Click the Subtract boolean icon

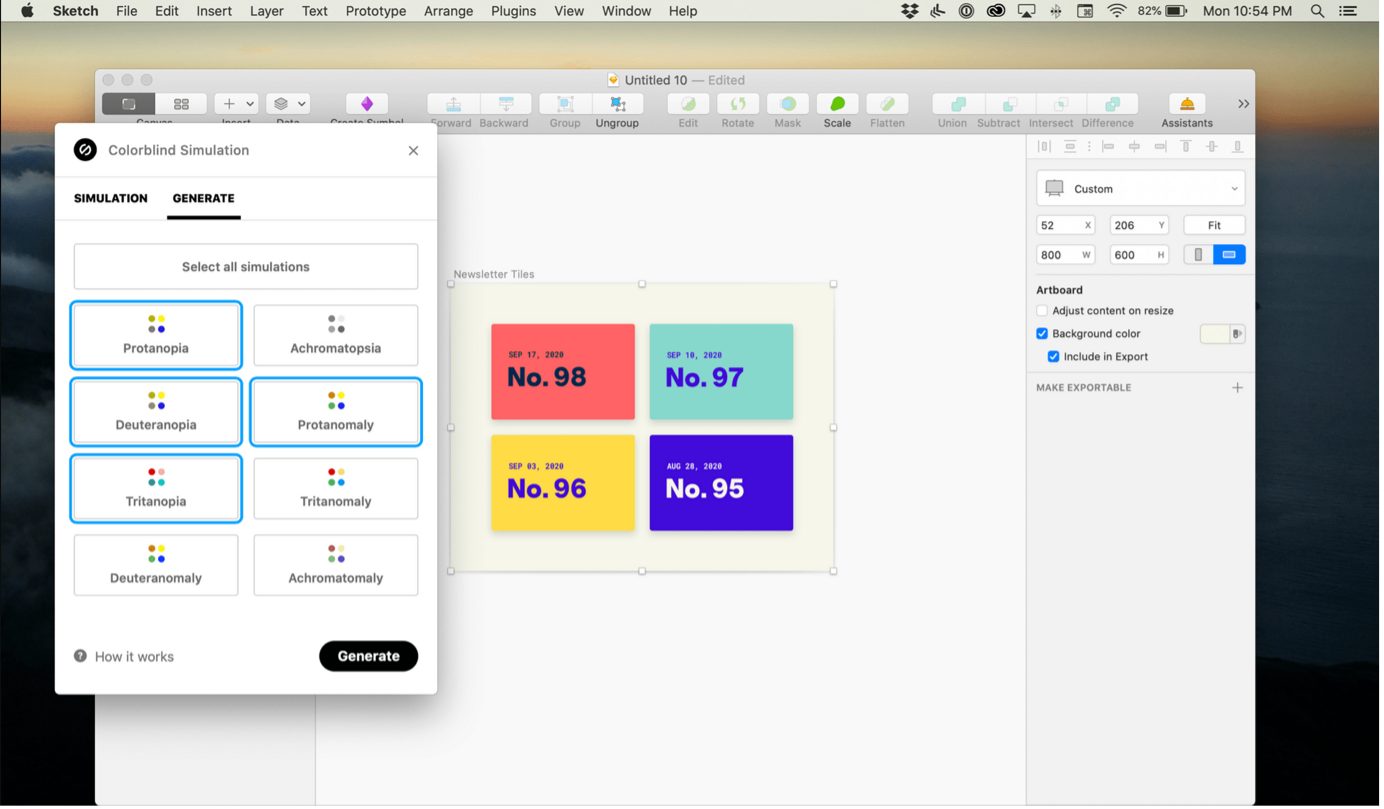(x=1011, y=104)
